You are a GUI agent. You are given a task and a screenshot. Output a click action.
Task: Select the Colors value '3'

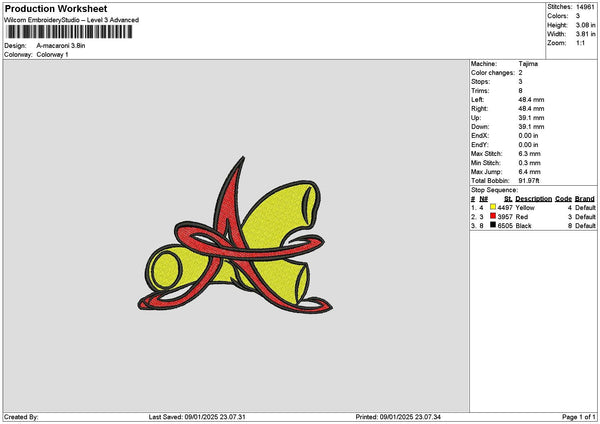pyautogui.click(x=578, y=16)
